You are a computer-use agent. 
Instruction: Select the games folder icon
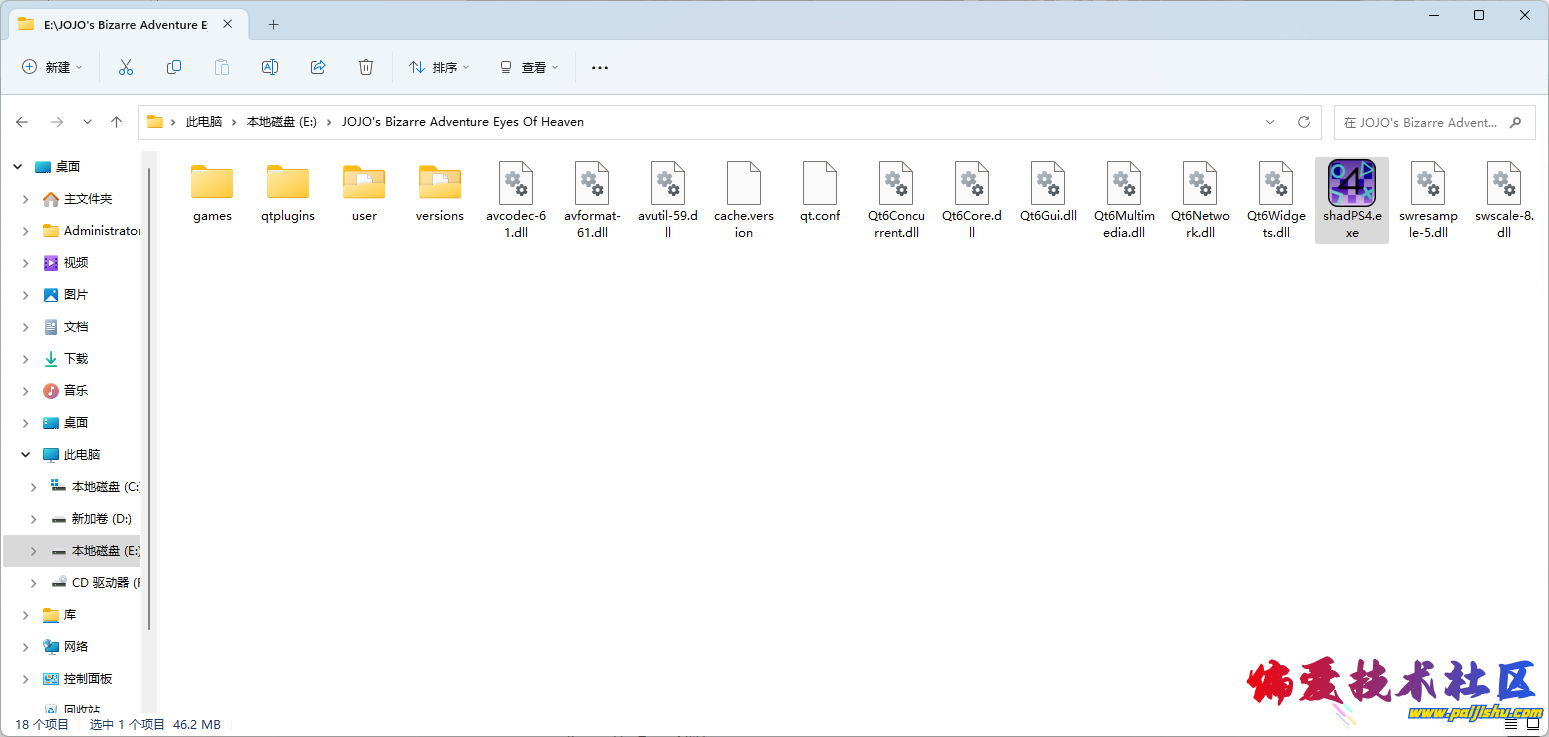coord(212,184)
